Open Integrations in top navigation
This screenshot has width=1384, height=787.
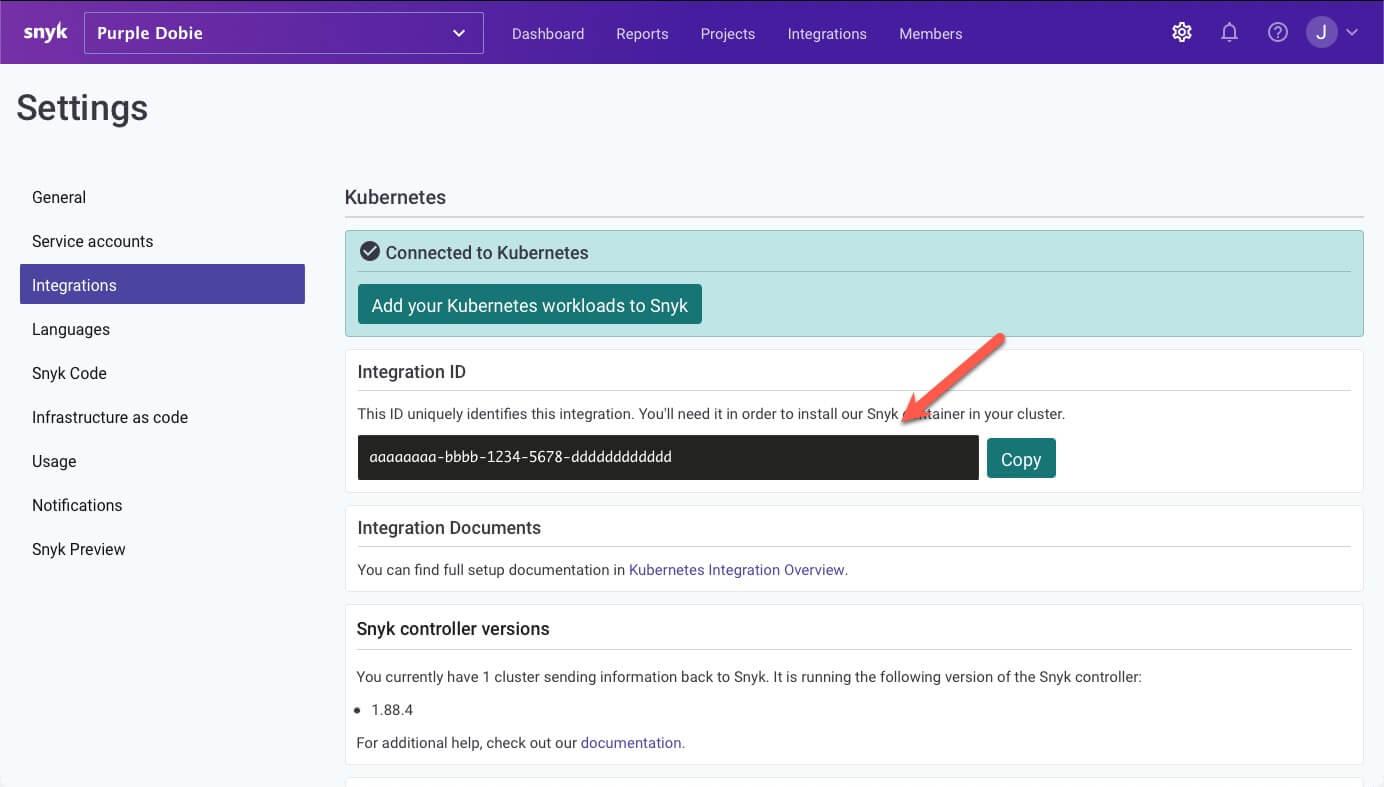827,34
